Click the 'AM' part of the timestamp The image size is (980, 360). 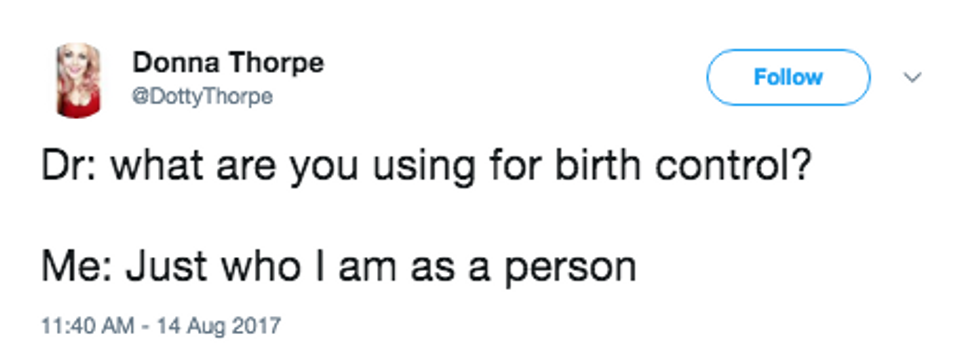(120, 326)
